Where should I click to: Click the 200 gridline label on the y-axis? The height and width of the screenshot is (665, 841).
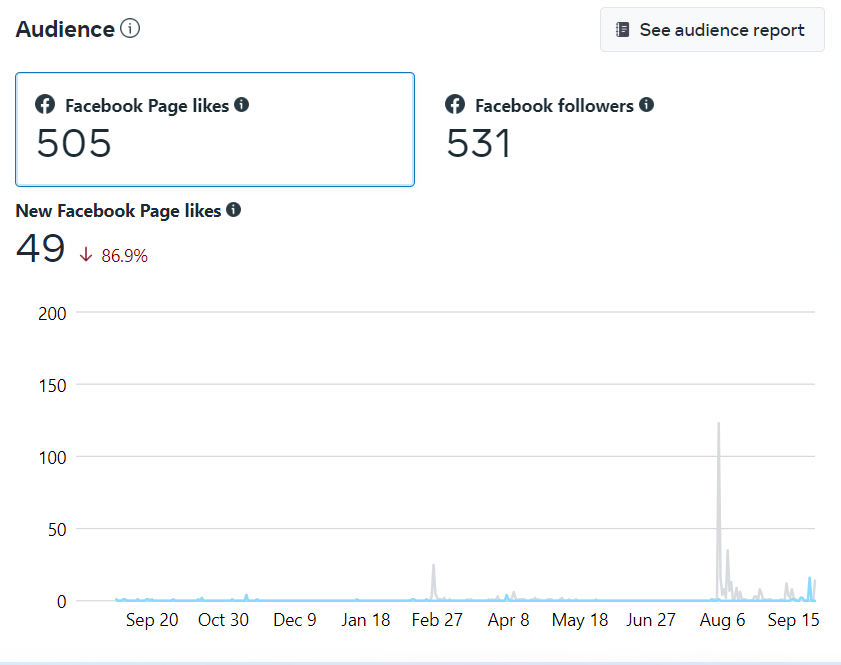point(52,313)
